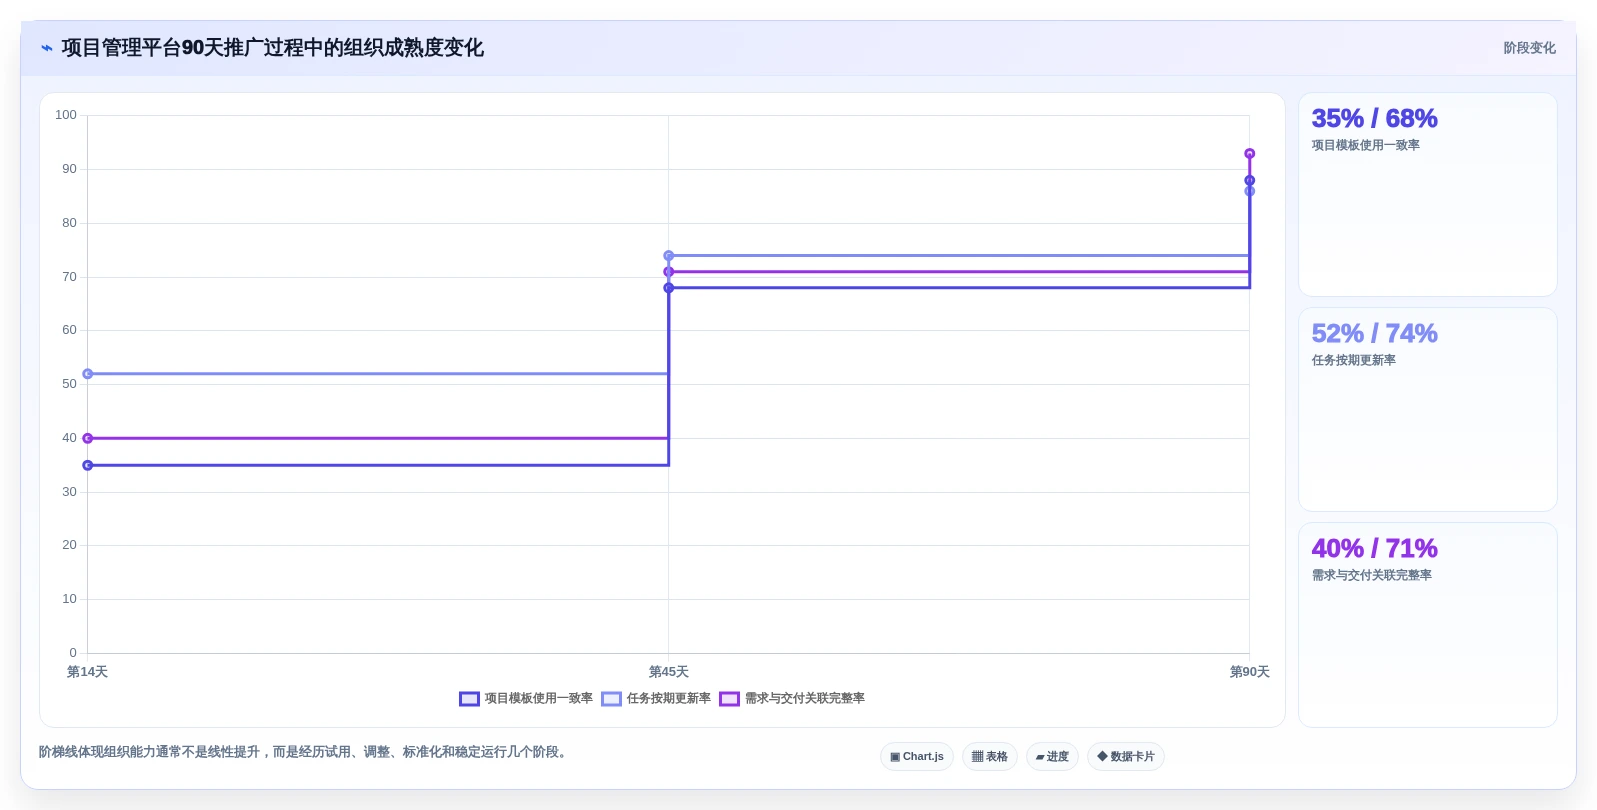
Task: Click the 需求与交付关联完整率 caption in third card
Action: coord(1371,575)
